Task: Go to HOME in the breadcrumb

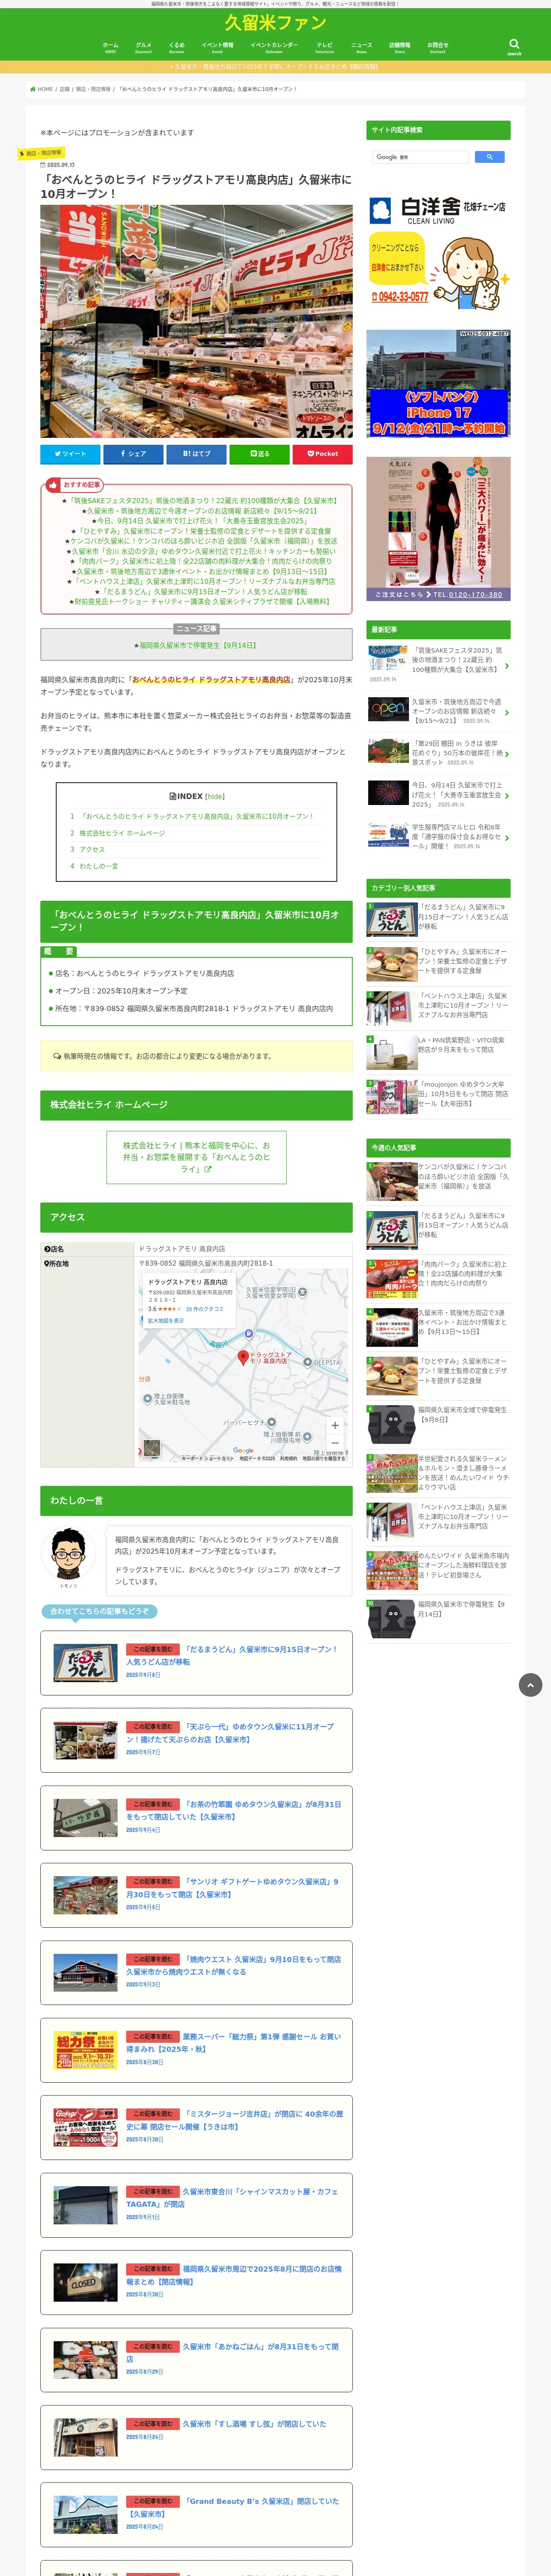Action: [x=42, y=89]
